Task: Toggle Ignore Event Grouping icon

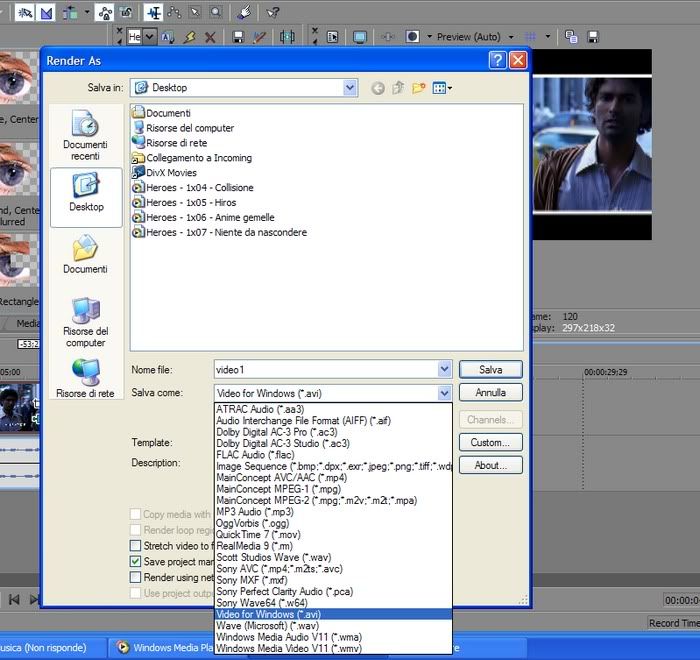Action: coord(126,13)
